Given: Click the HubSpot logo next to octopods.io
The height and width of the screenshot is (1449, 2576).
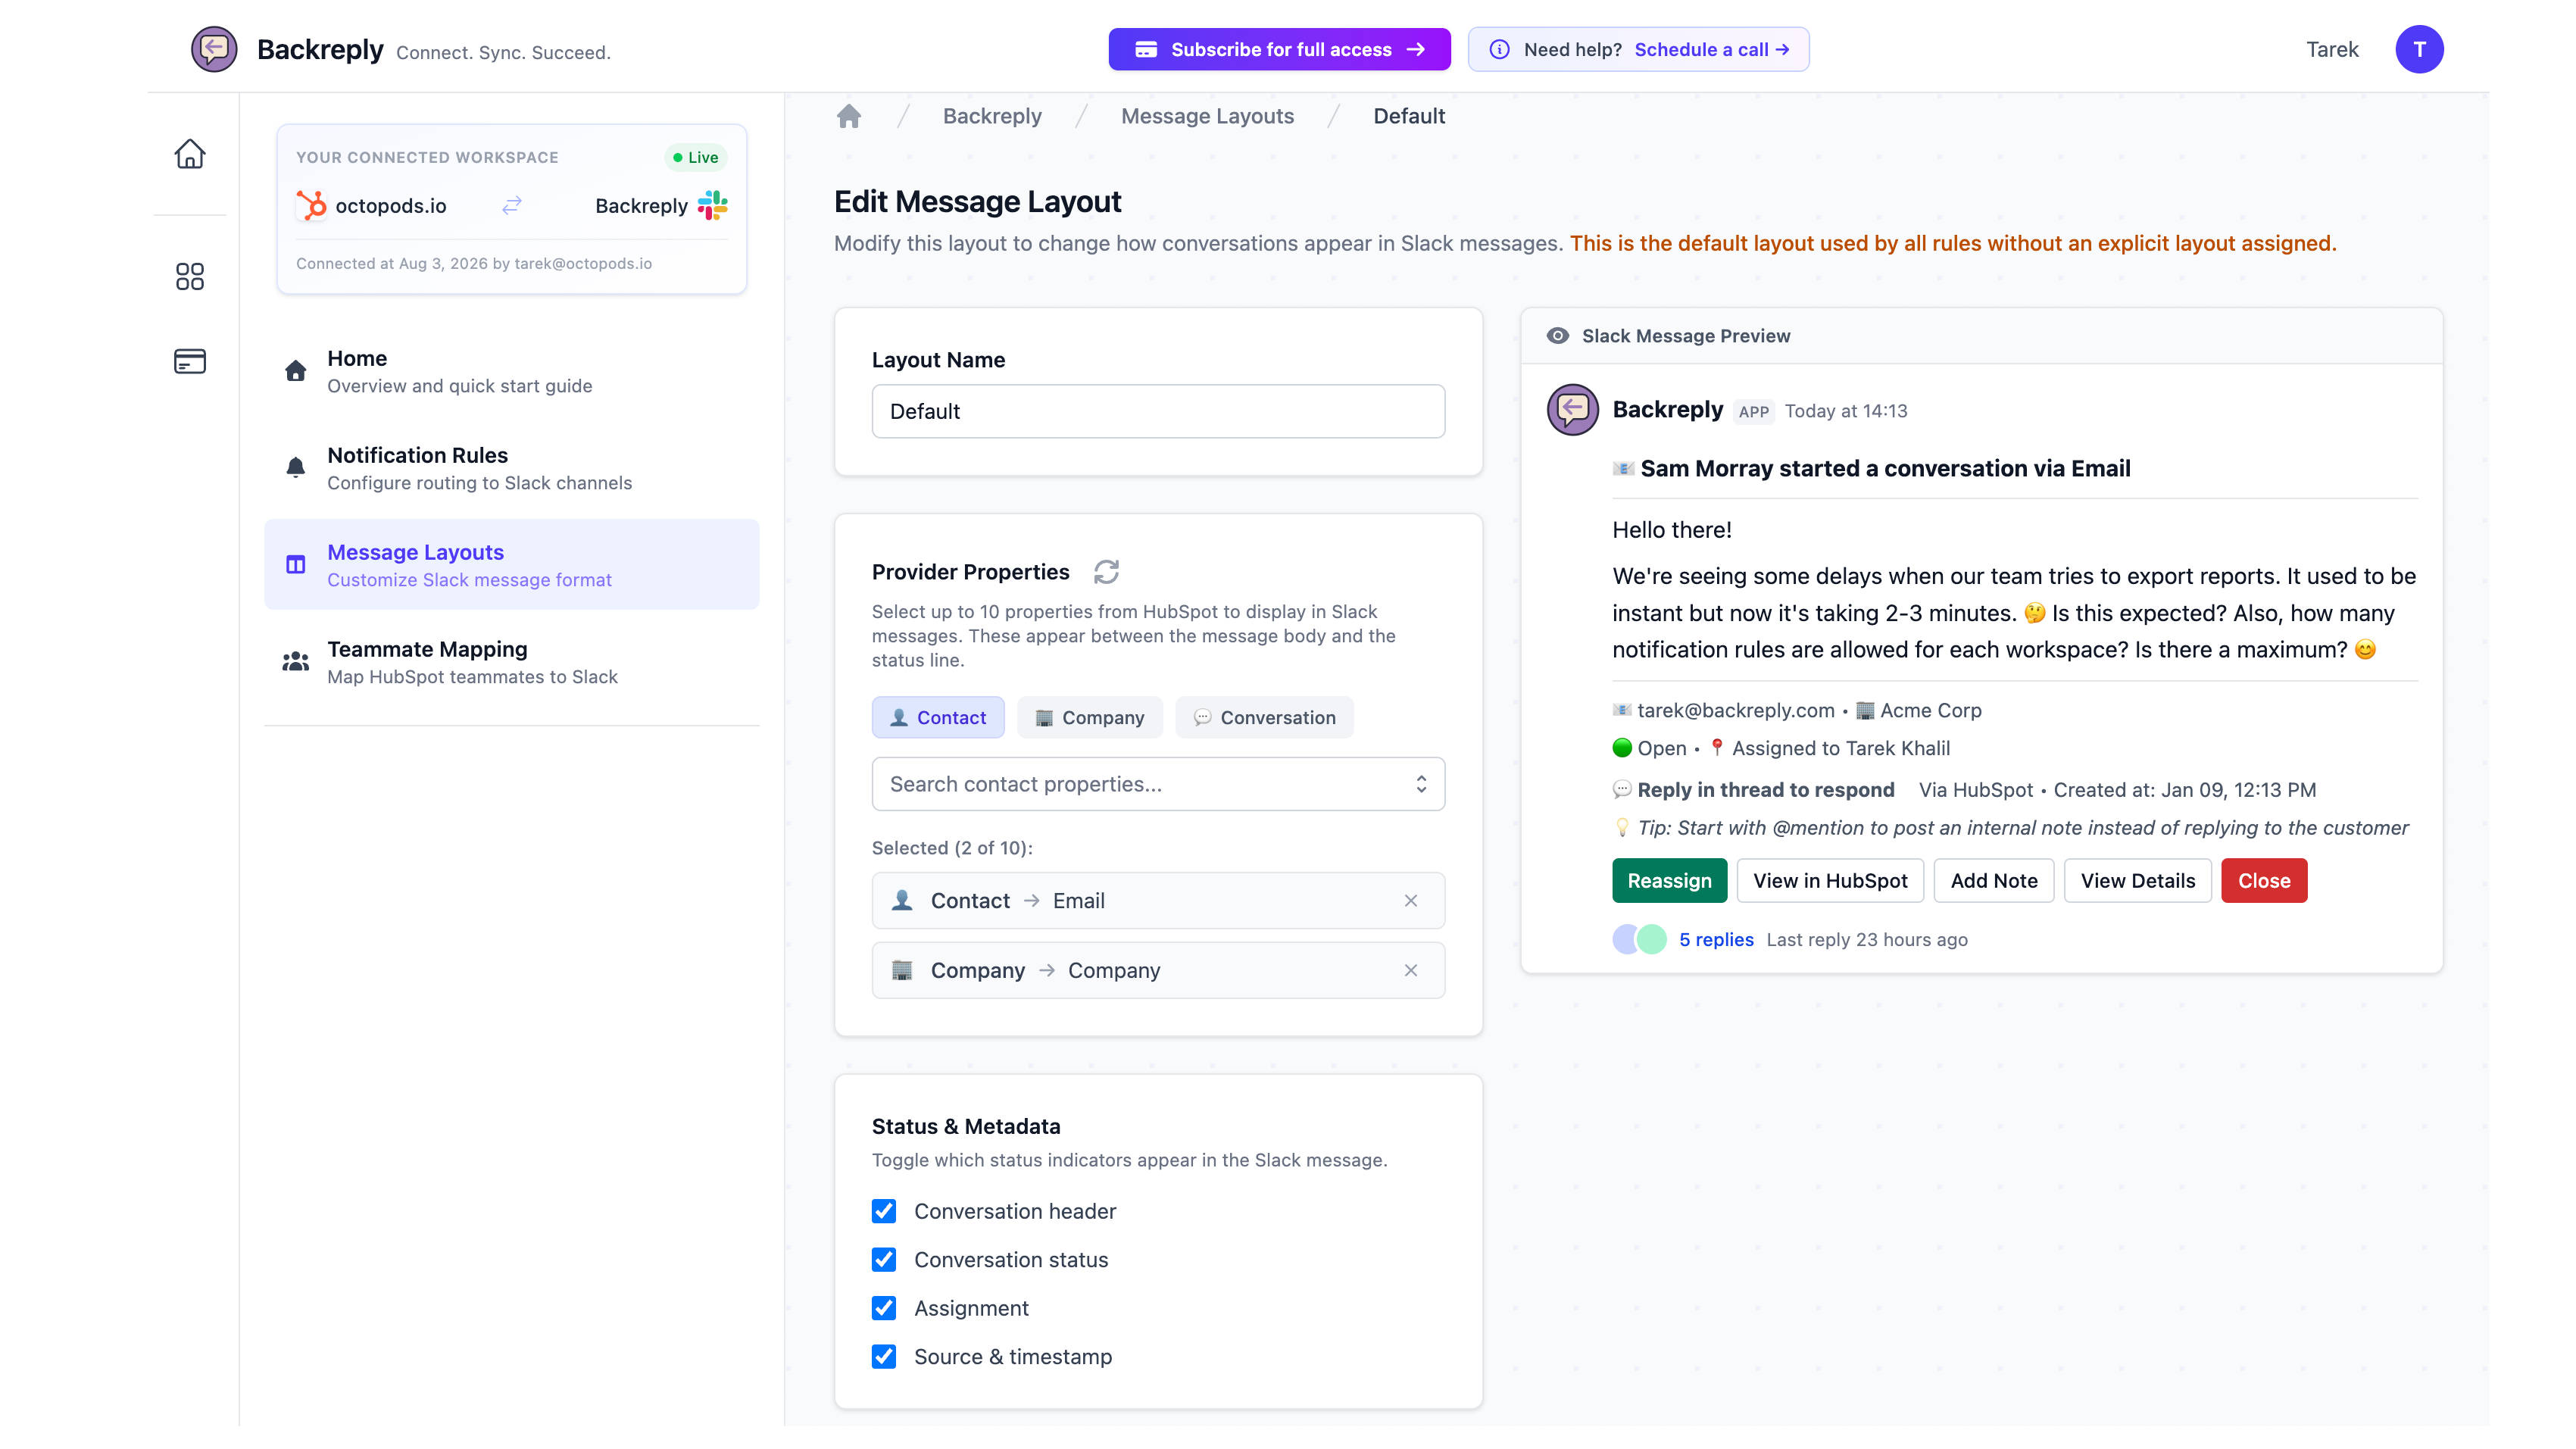Looking at the screenshot, I should click(x=311, y=205).
